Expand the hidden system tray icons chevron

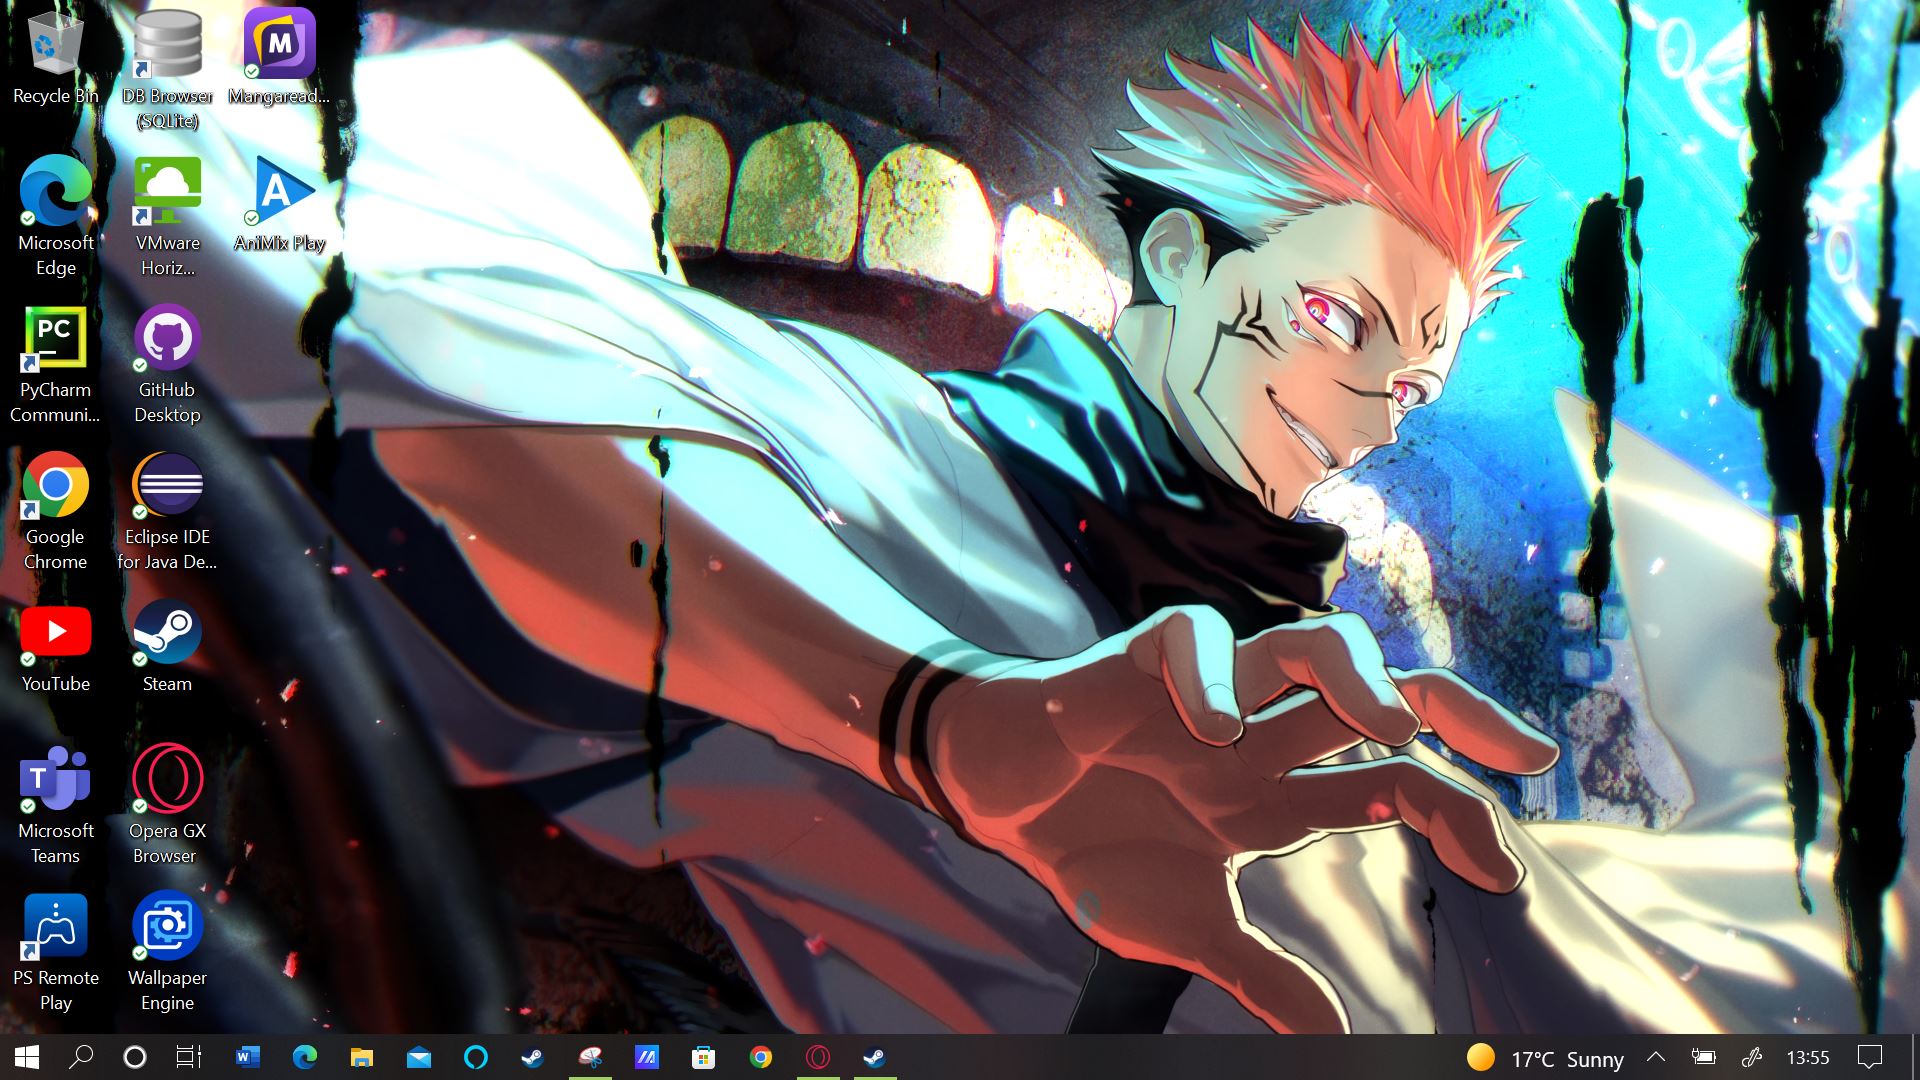1656,1057
